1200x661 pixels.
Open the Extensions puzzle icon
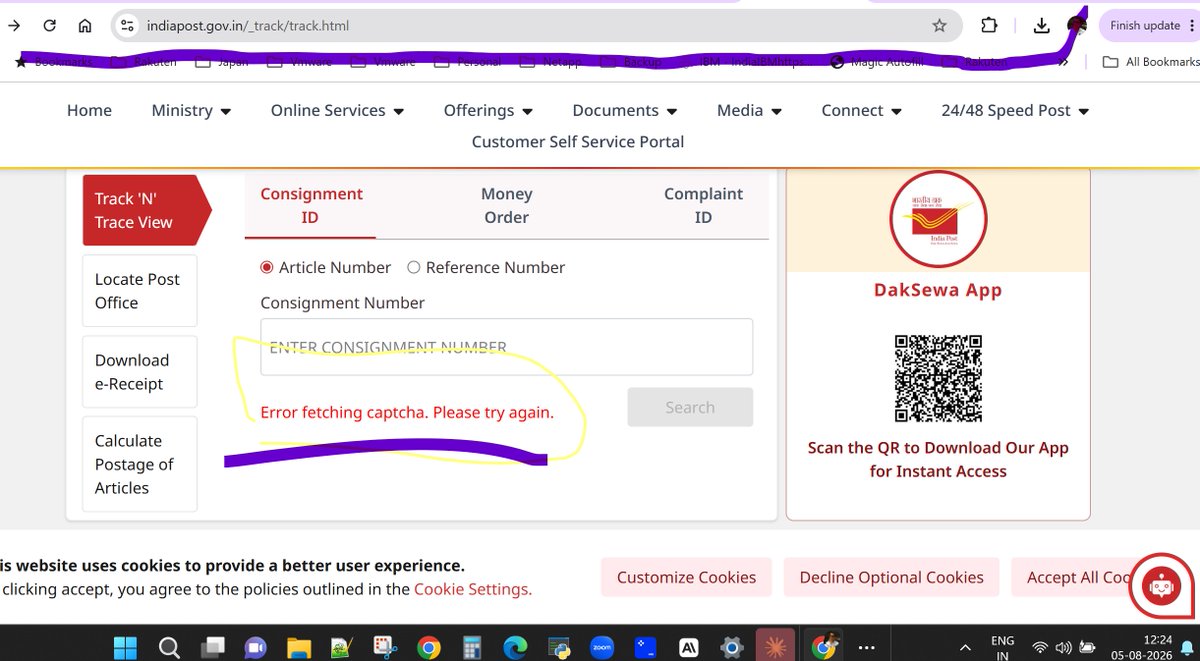pos(989,26)
